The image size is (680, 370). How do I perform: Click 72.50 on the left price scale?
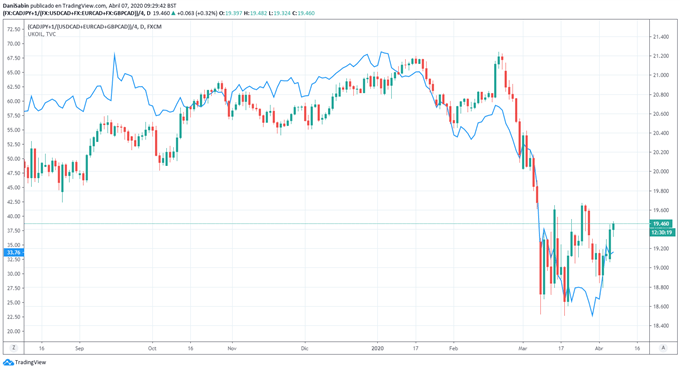tap(13, 29)
